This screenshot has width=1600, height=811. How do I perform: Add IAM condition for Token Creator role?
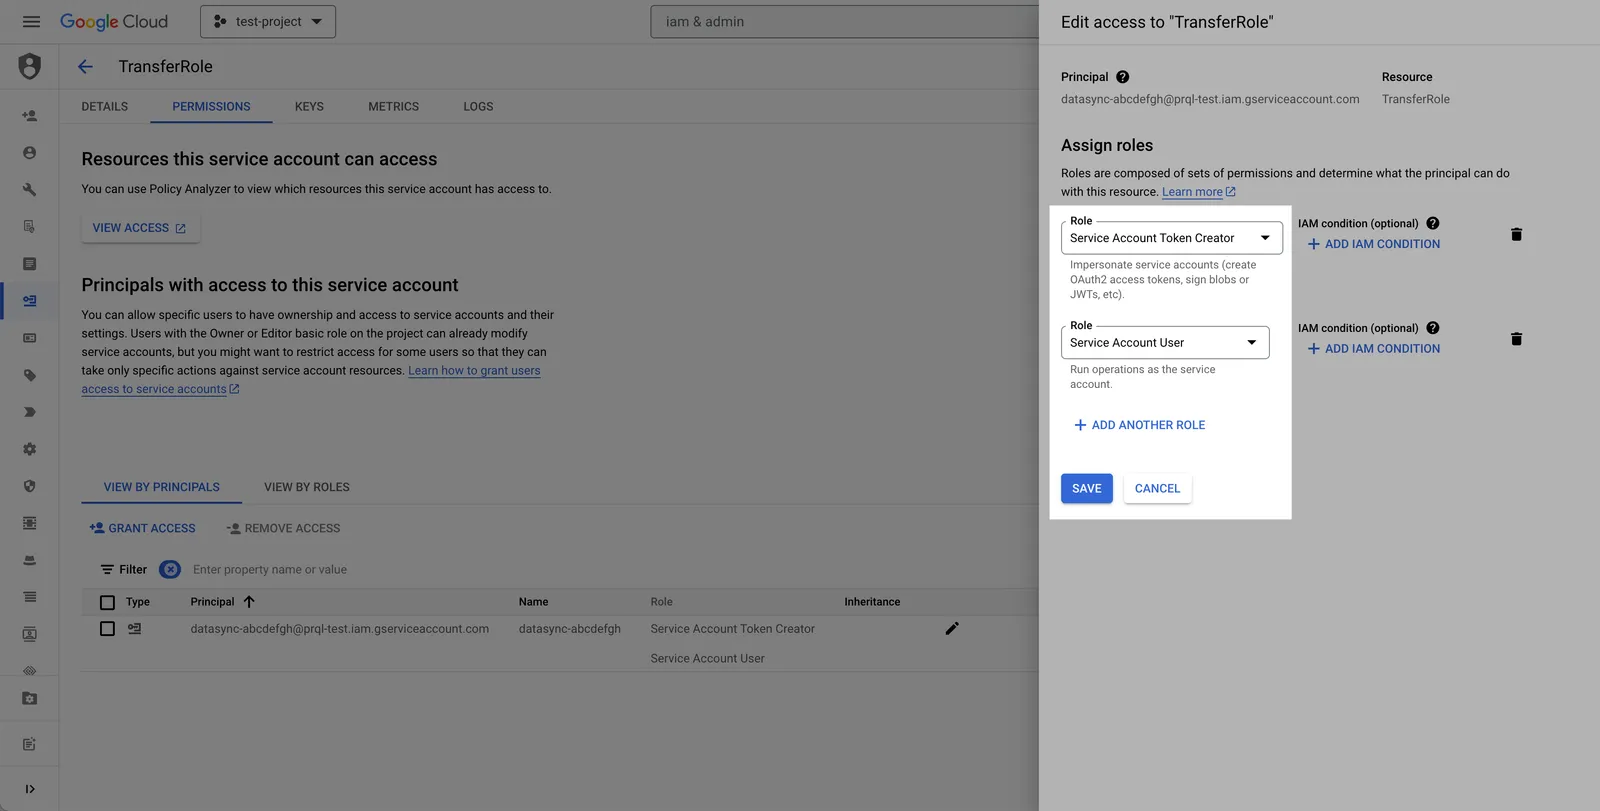[x=1374, y=244]
